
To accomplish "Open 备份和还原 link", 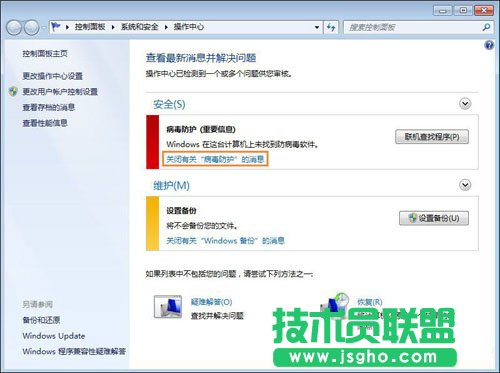I will 41,320.
